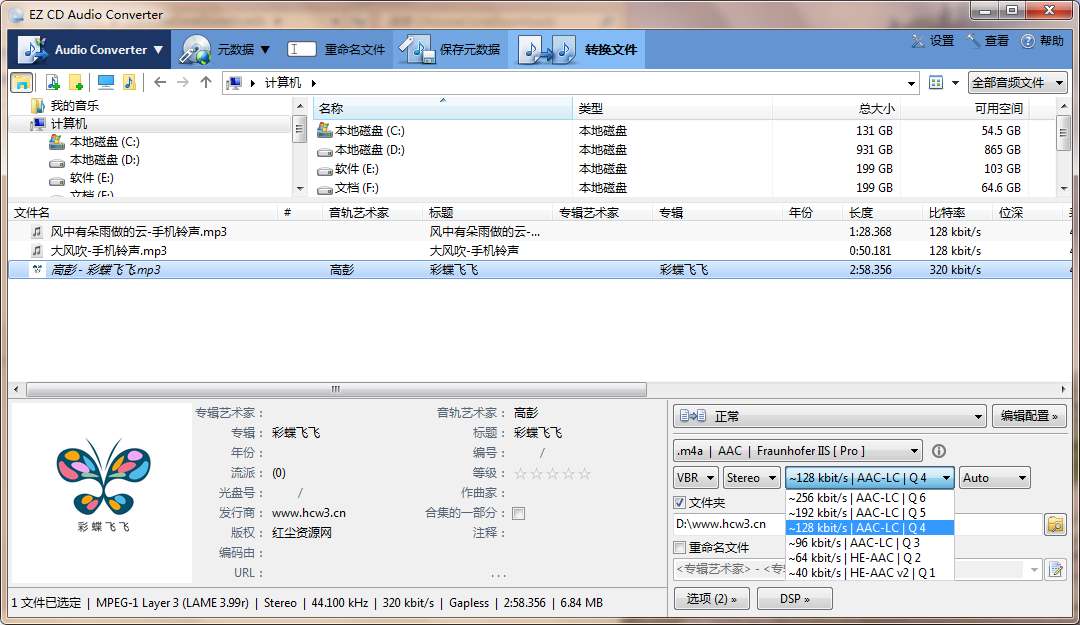Click the output folder browse icon
1080x625 pixels.
click(1055, 523)
